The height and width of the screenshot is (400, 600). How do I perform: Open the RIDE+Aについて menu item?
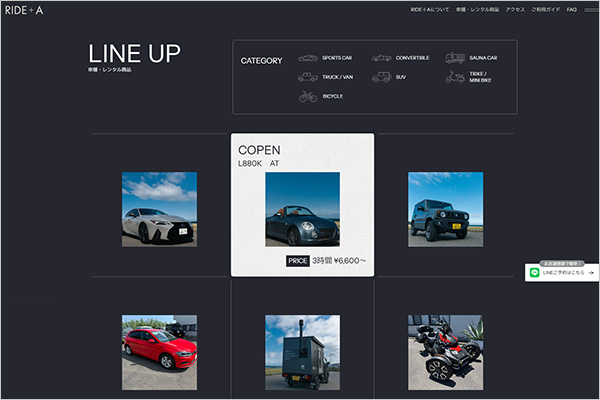pos(429,9)
